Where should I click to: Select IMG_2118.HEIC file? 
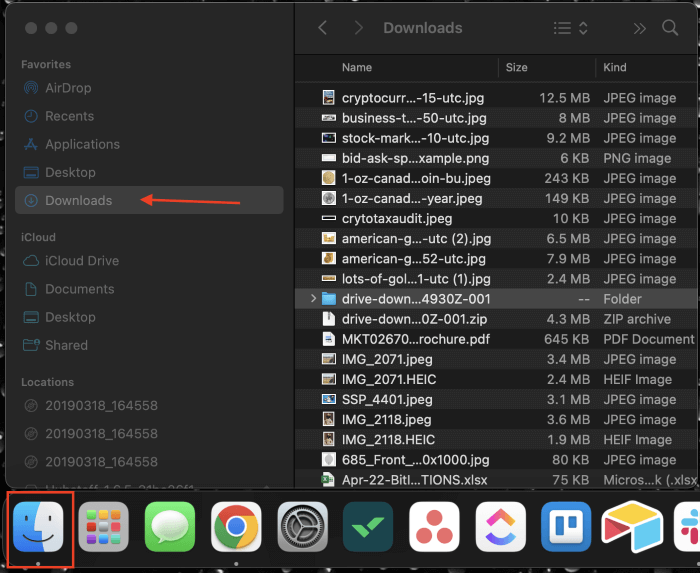(496, 439)
